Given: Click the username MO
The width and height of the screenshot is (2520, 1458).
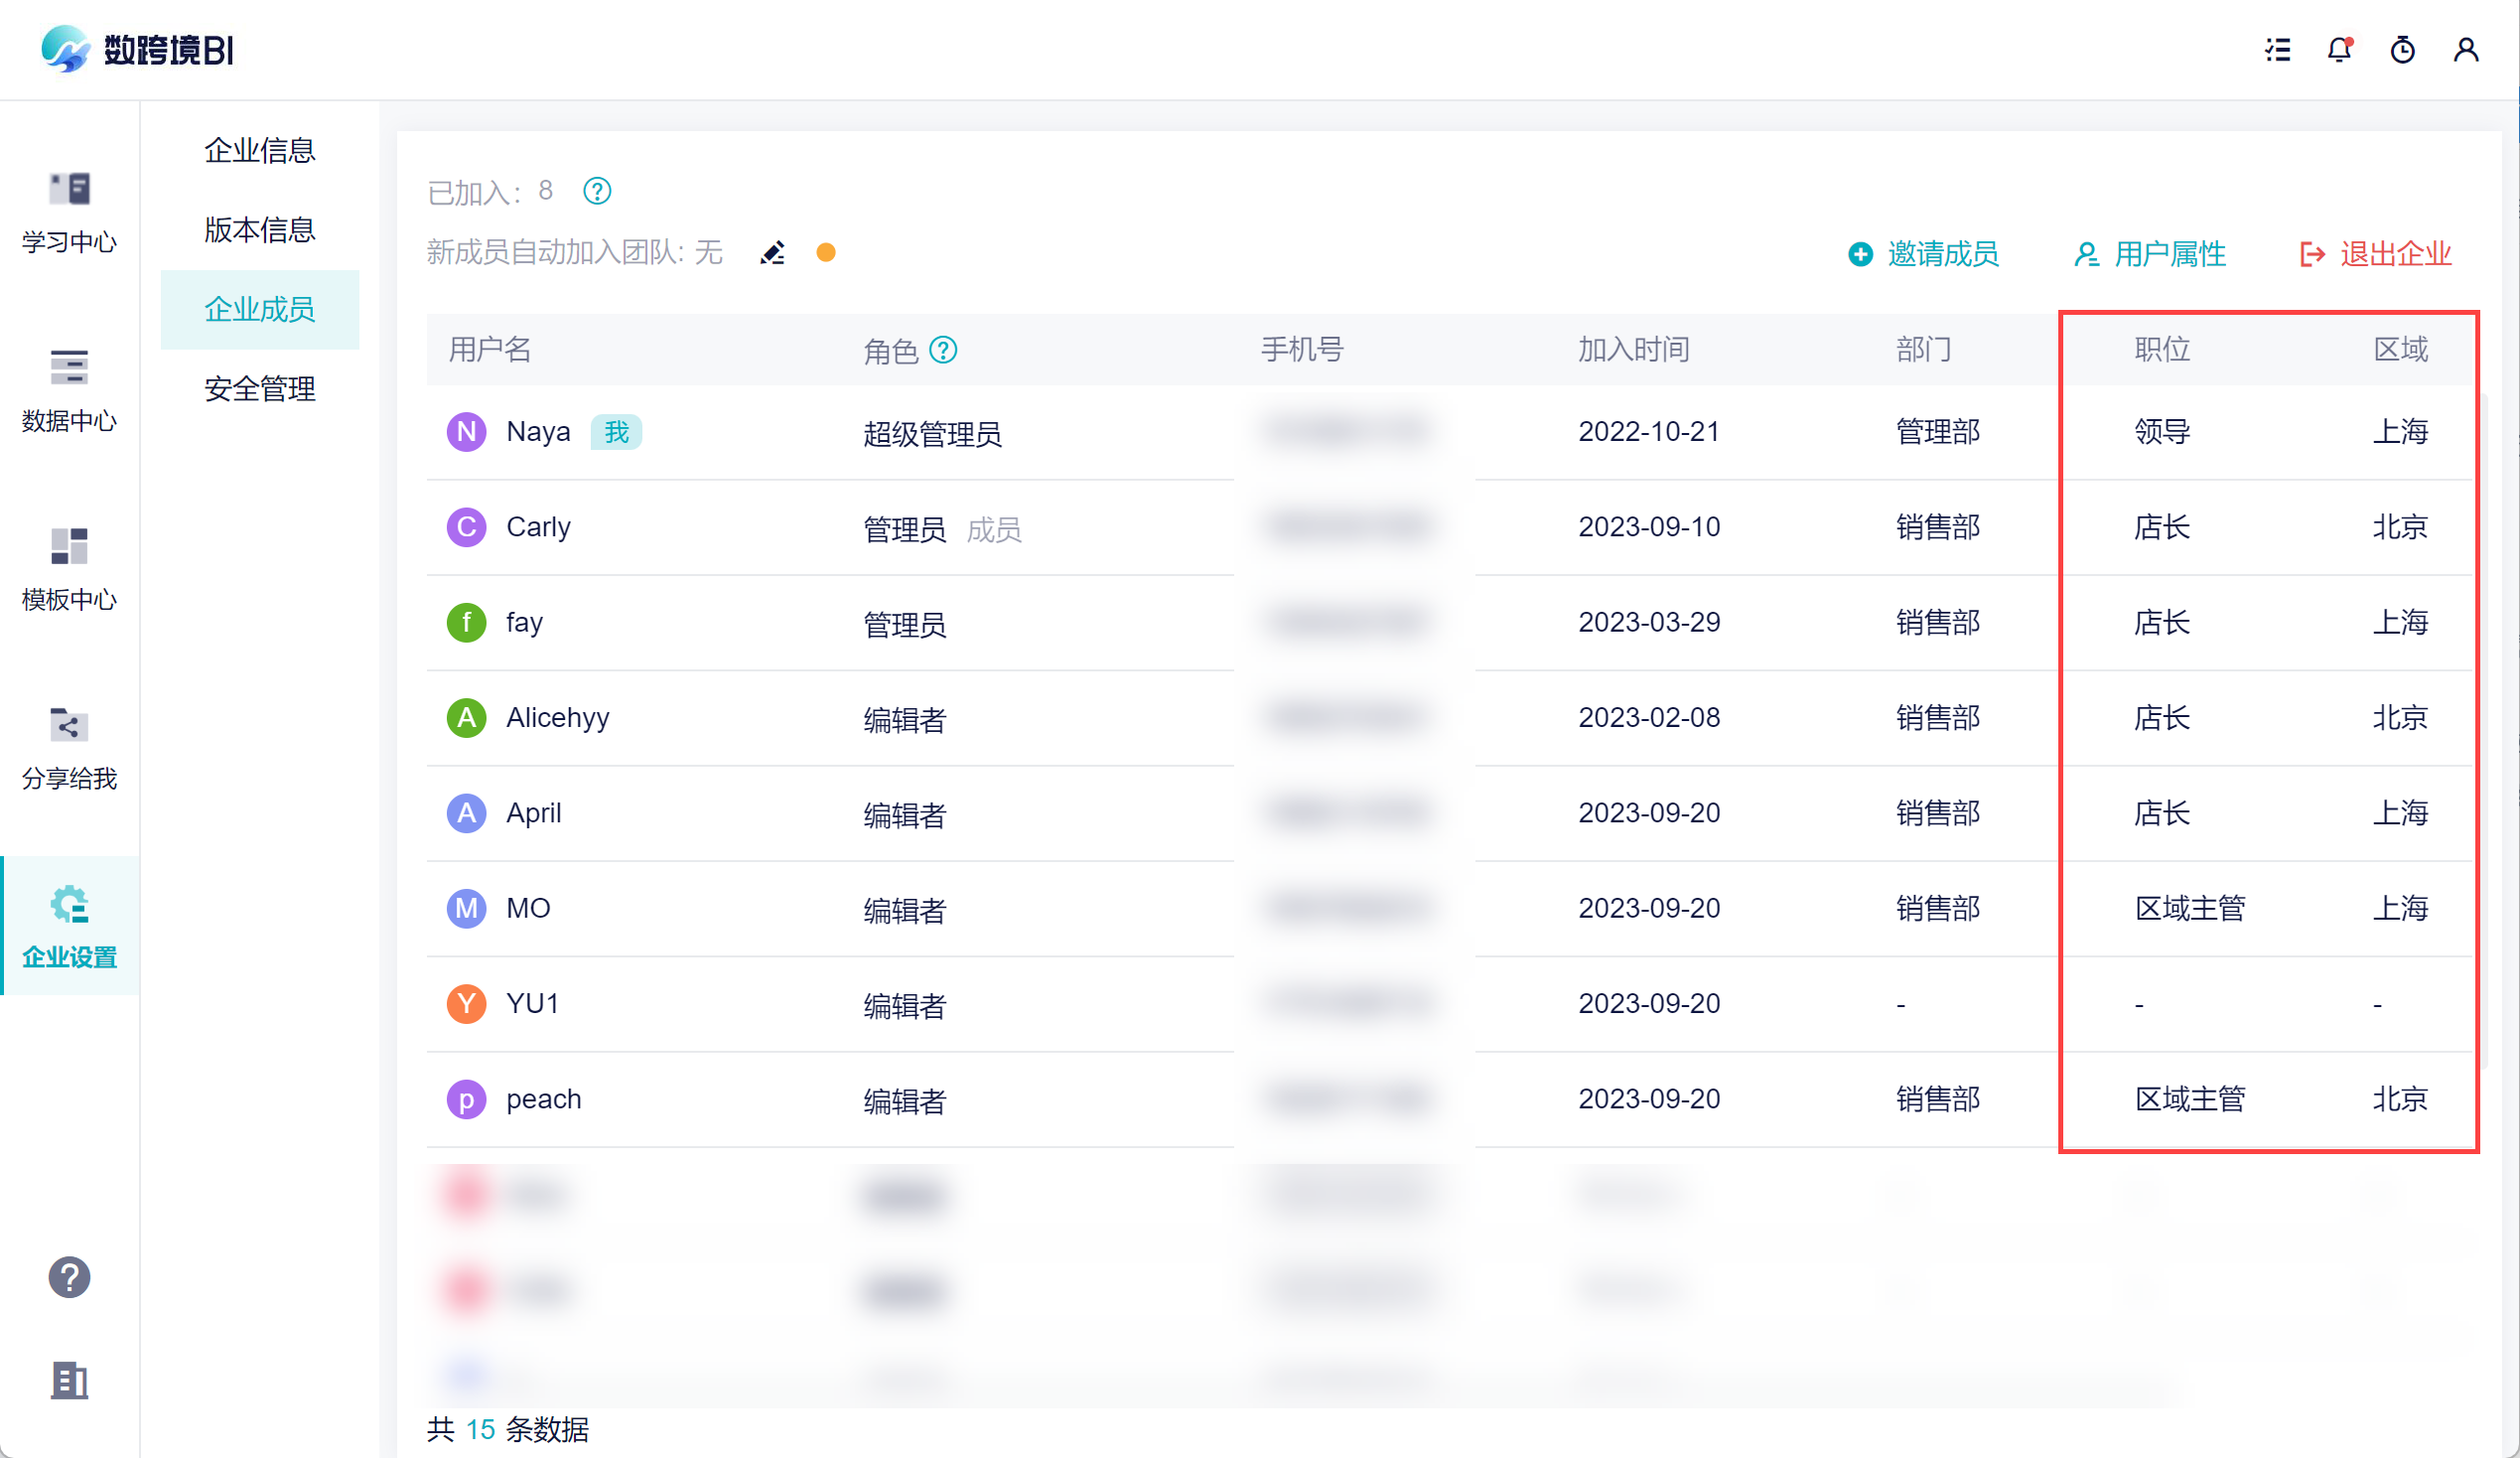Looking at the screenshot, I should pos(528,908).
